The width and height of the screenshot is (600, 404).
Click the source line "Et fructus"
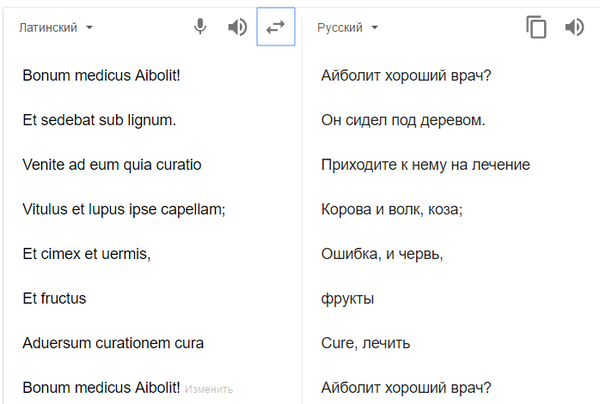coord(54,298)
